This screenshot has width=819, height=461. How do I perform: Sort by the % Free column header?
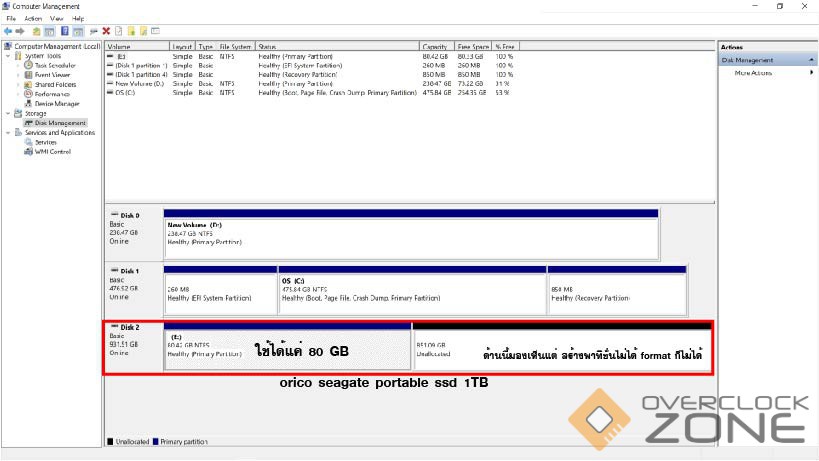coord(505,46)
